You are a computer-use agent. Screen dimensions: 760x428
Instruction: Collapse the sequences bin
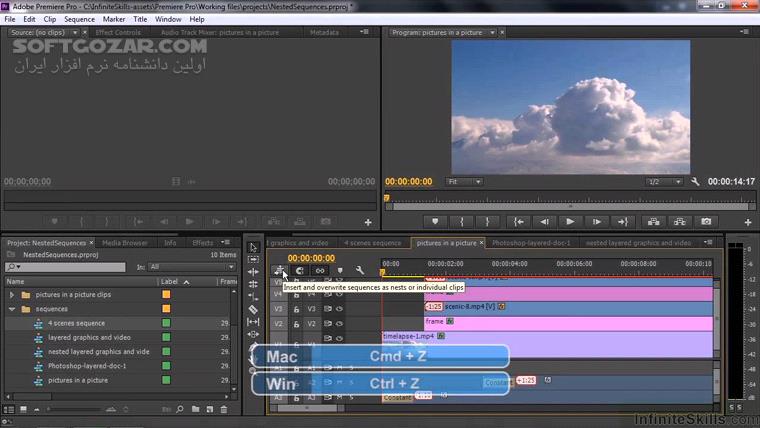pos(12,309)
